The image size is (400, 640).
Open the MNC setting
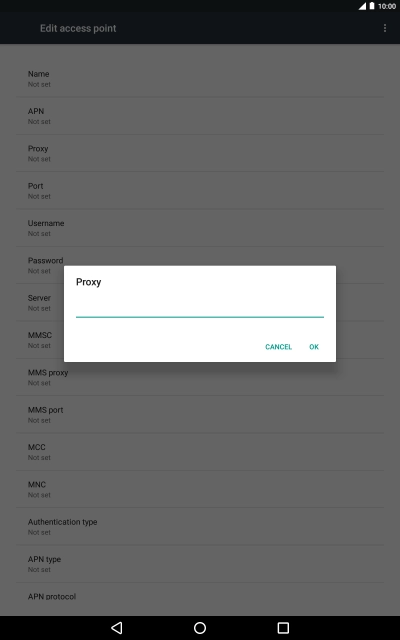point(200,489)
